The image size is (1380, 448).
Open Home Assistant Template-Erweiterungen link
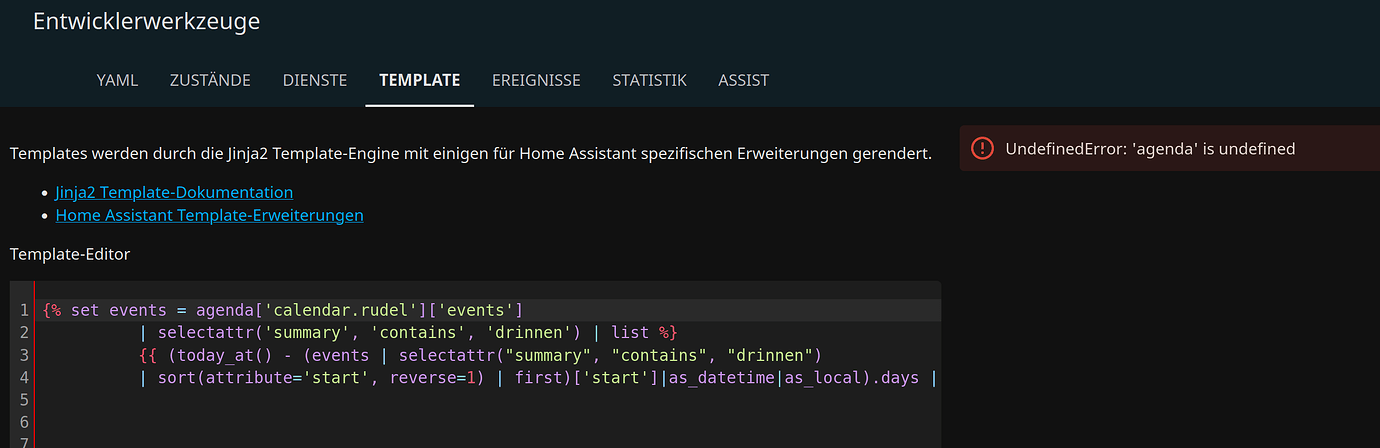tap(209, 215)
